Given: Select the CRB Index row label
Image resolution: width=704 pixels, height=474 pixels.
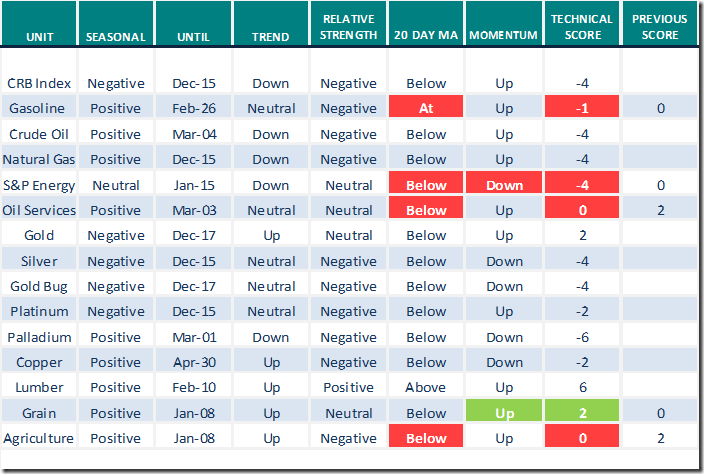Looking at the screenshot, I should point(38,84).
